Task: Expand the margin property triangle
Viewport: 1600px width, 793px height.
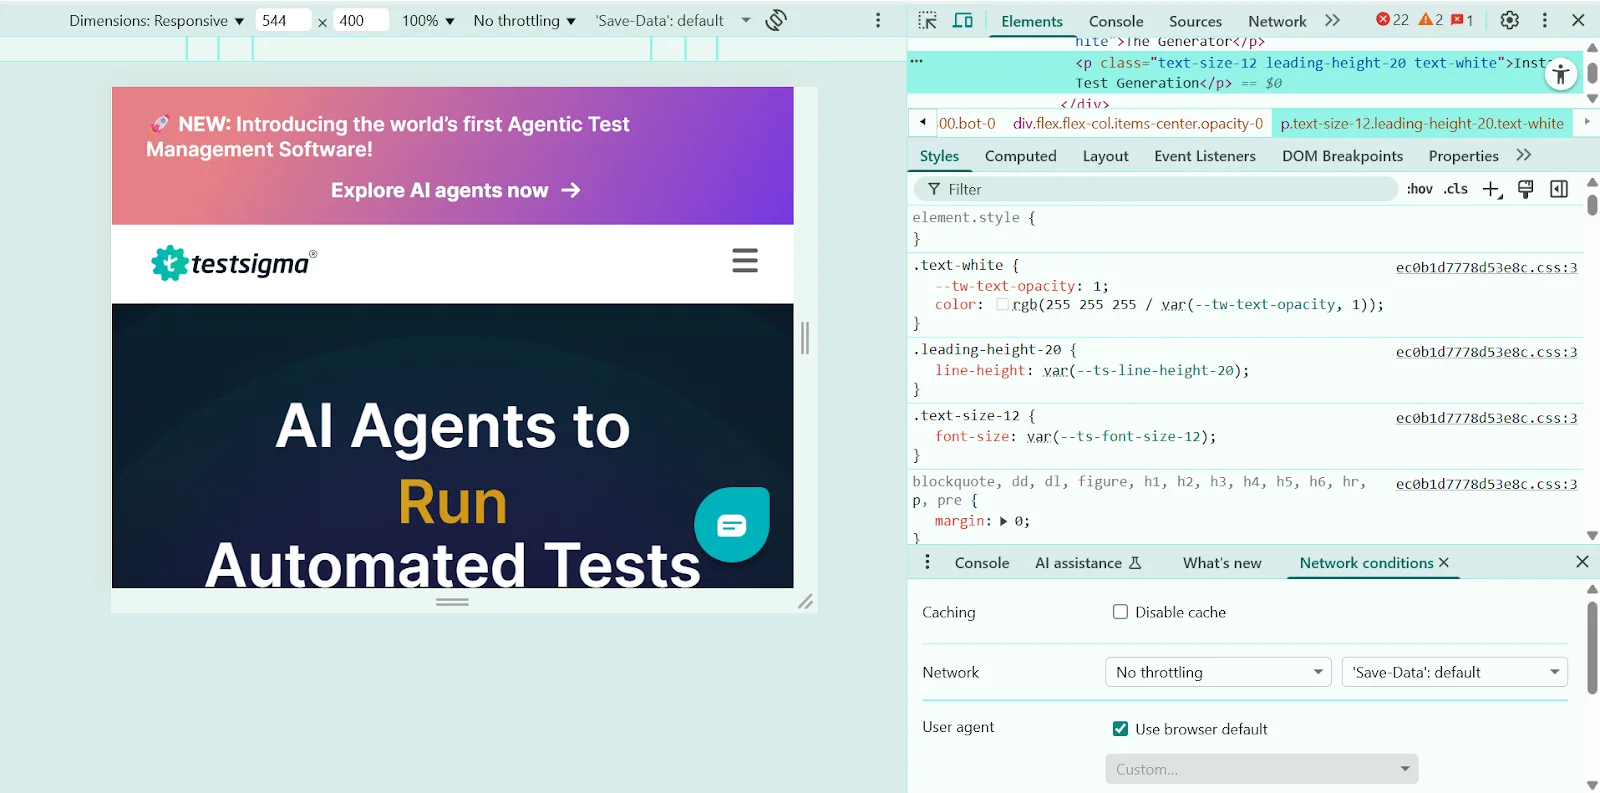Action: coord(1003,521)
